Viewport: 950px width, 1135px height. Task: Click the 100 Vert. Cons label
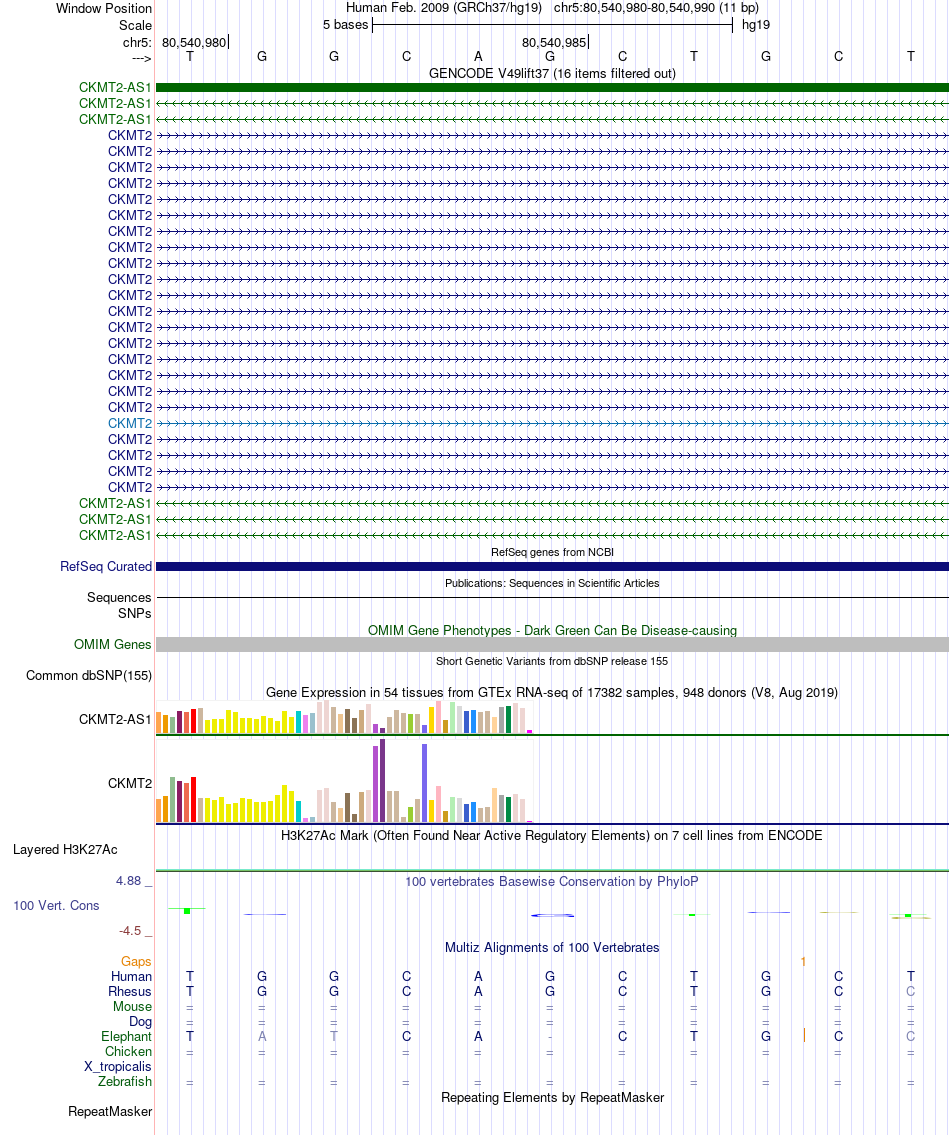coord(56,906)
